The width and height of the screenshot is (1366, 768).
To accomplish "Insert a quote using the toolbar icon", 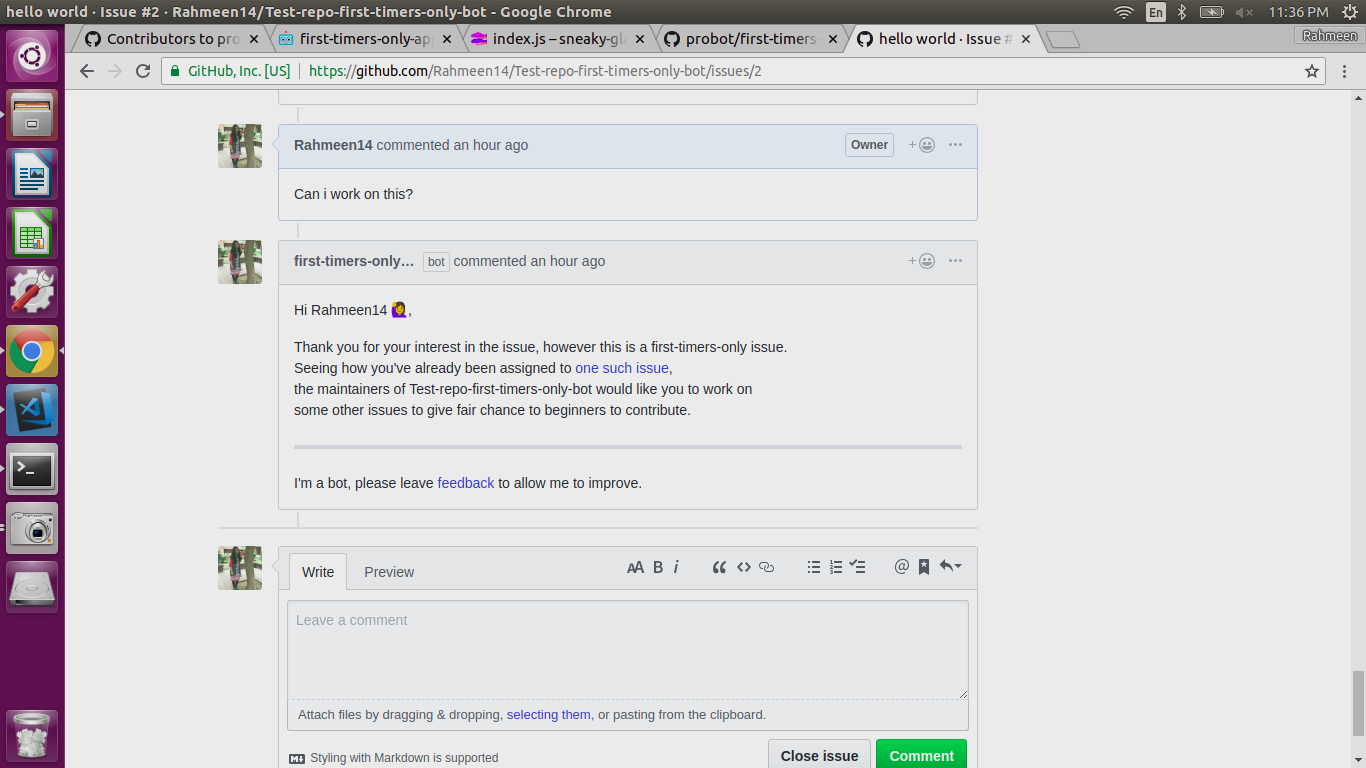I will tap(719, 567).
